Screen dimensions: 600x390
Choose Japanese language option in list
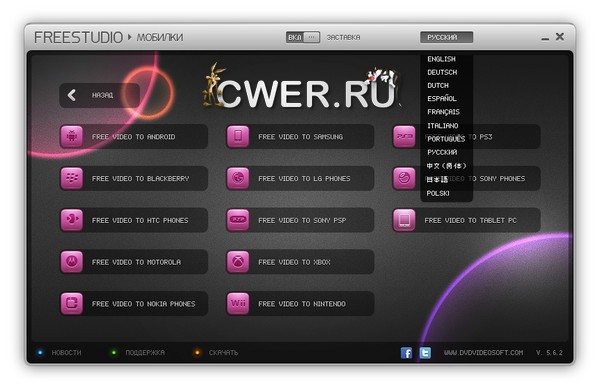pyautogui.click(x=437, y=179)
